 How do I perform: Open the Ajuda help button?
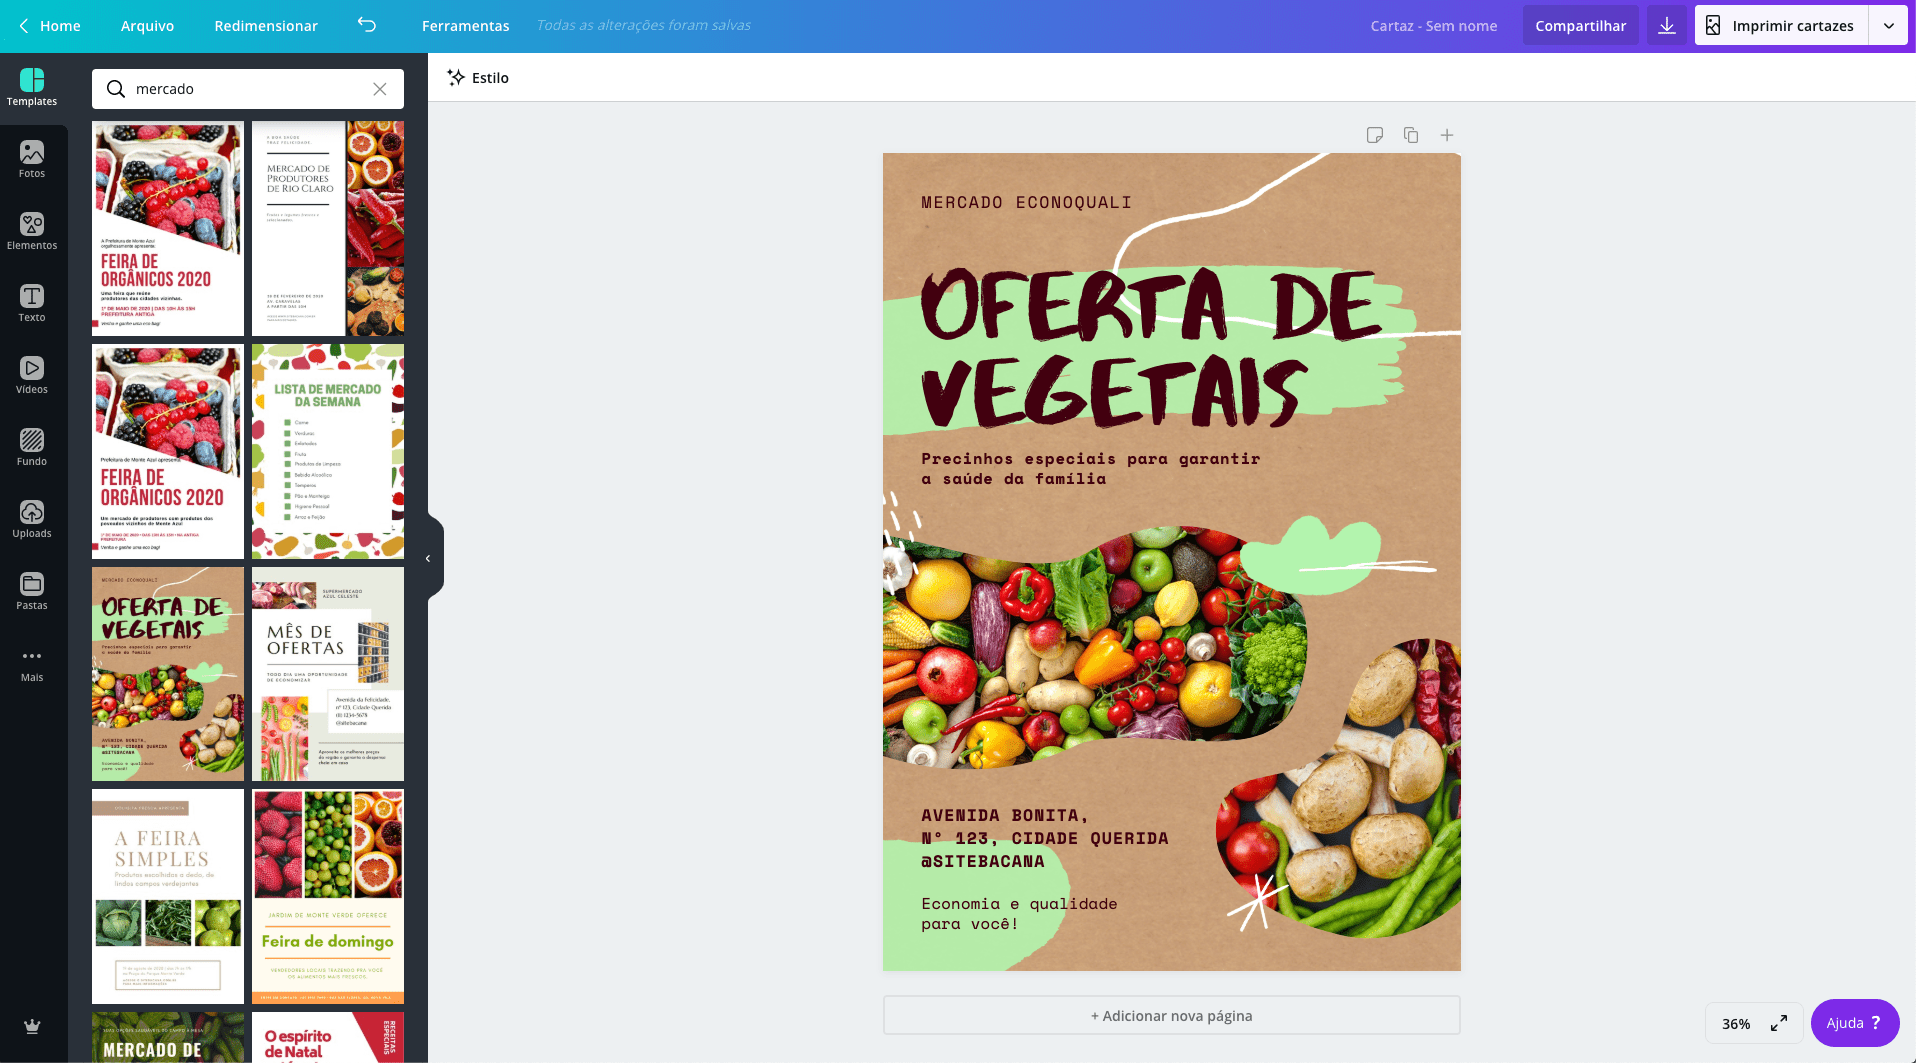tap(1855, 1023)
